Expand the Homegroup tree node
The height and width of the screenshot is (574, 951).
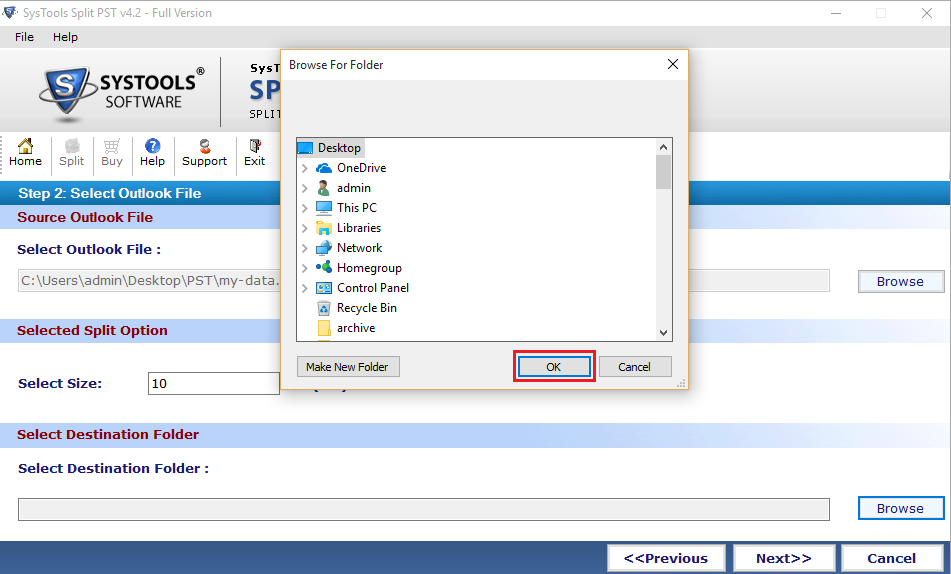point(304,268)
